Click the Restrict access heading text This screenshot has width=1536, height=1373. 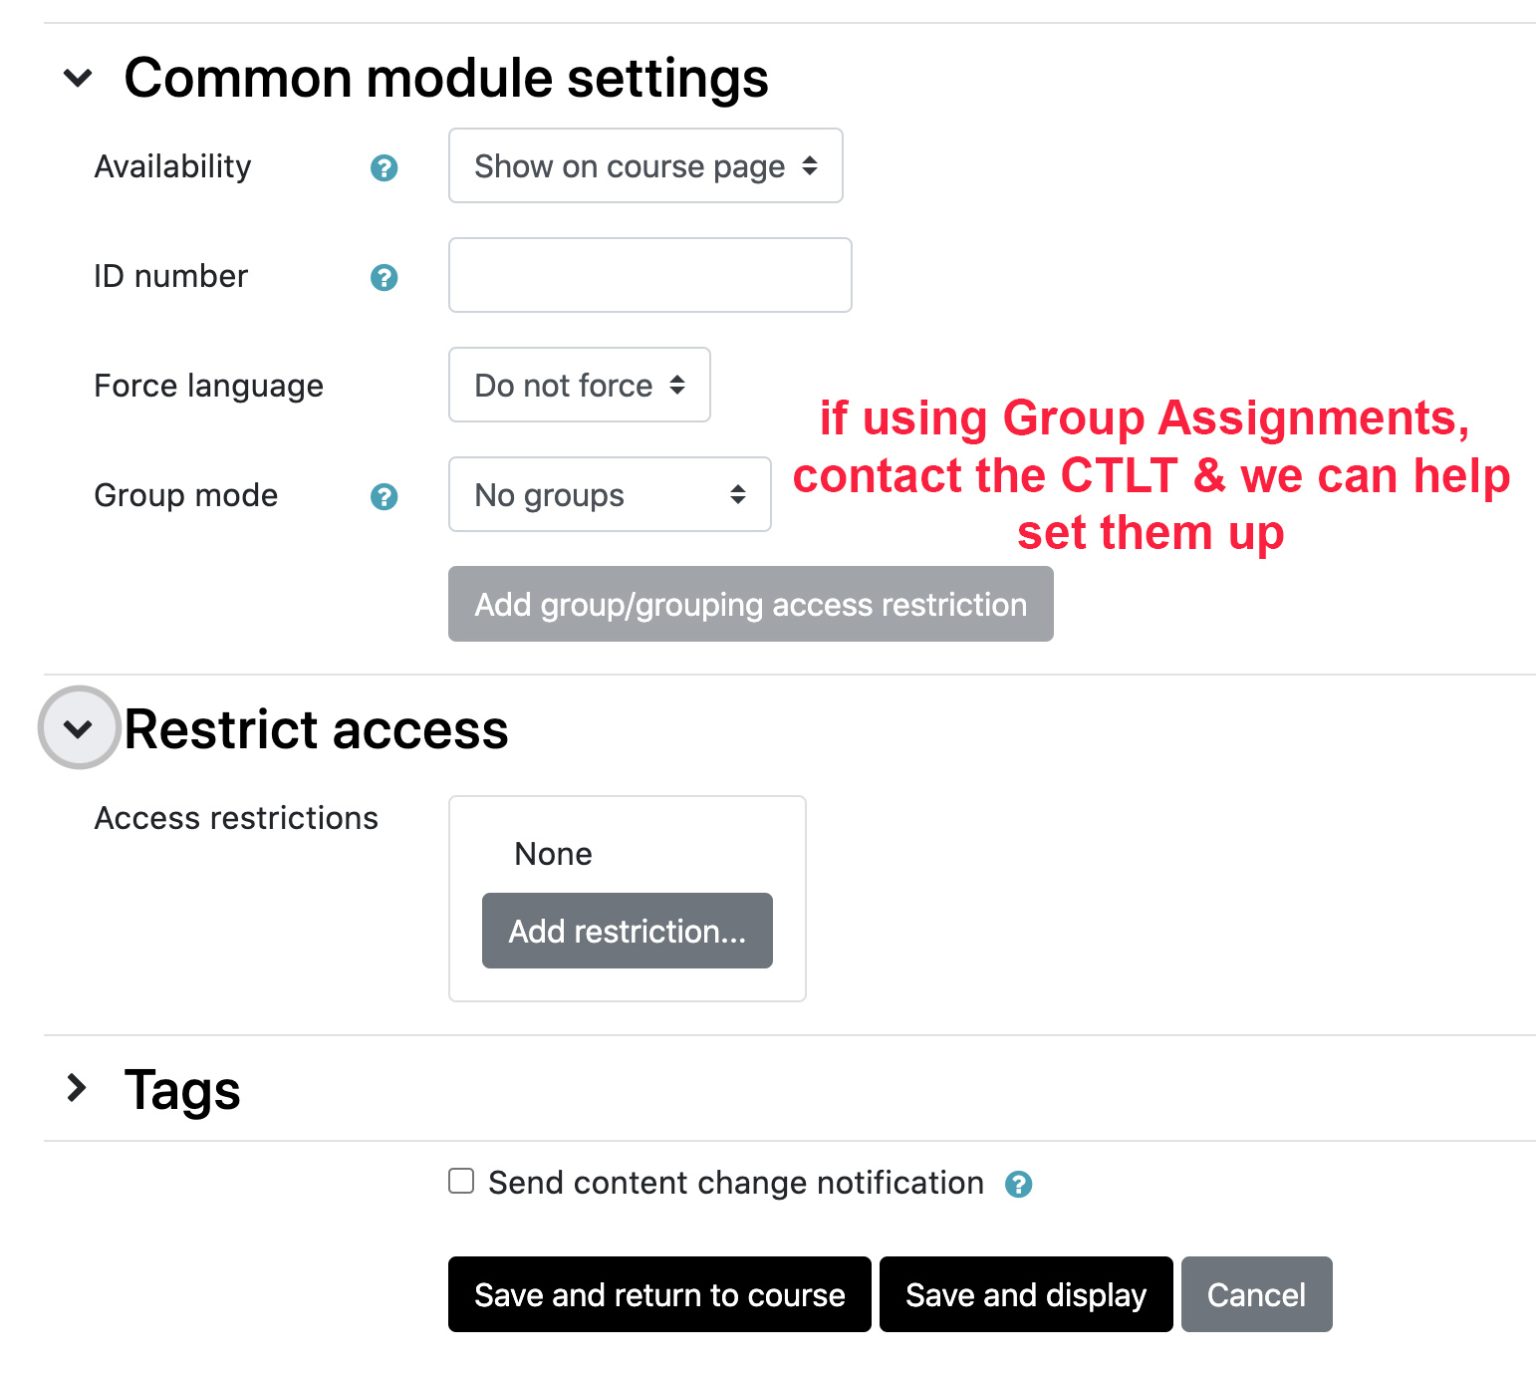coord(316,729)
